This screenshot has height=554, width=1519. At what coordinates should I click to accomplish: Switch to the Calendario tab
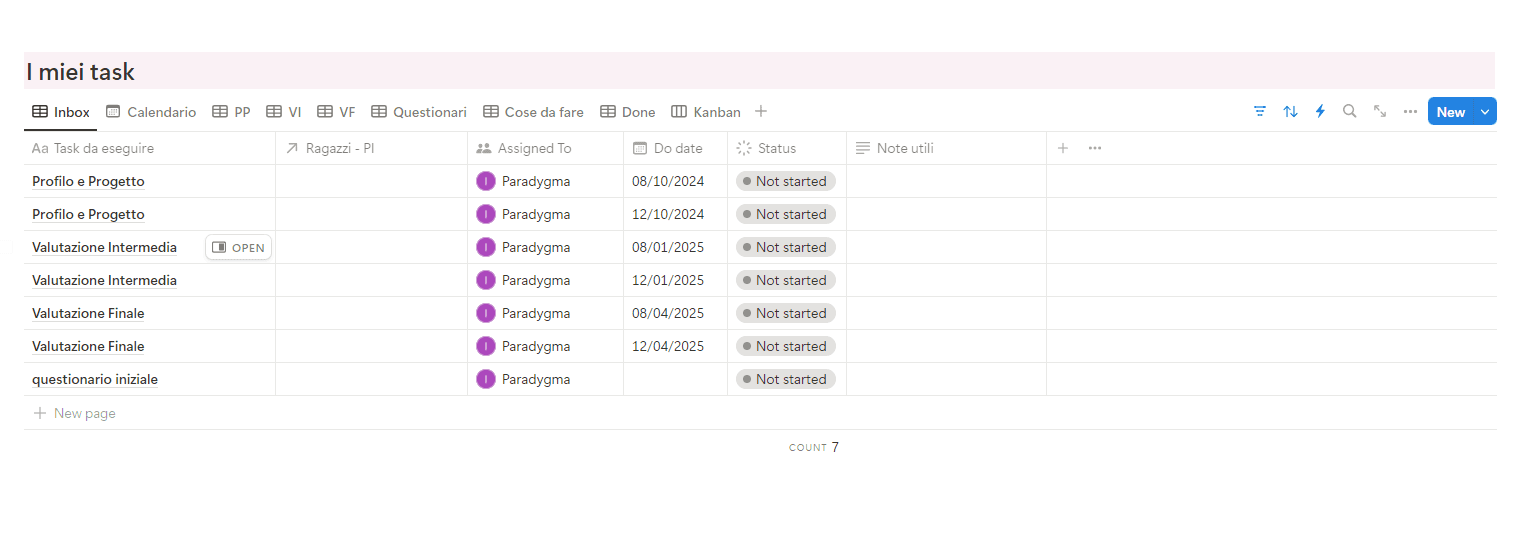[x=151, y=112]
